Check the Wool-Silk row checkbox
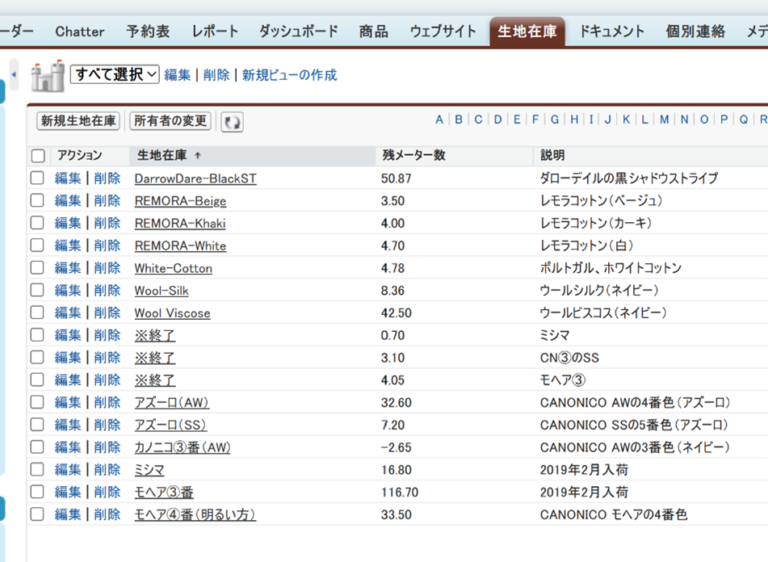The height and width of the screenshot is (562, 768). pos(37,290)
